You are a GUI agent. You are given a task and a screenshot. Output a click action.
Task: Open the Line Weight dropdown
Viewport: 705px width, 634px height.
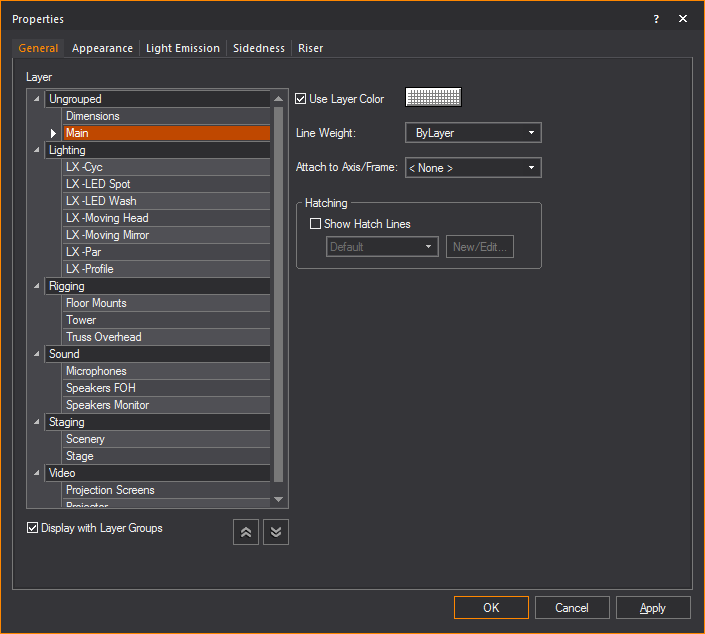pyautogui.click(x=473, y=133)
